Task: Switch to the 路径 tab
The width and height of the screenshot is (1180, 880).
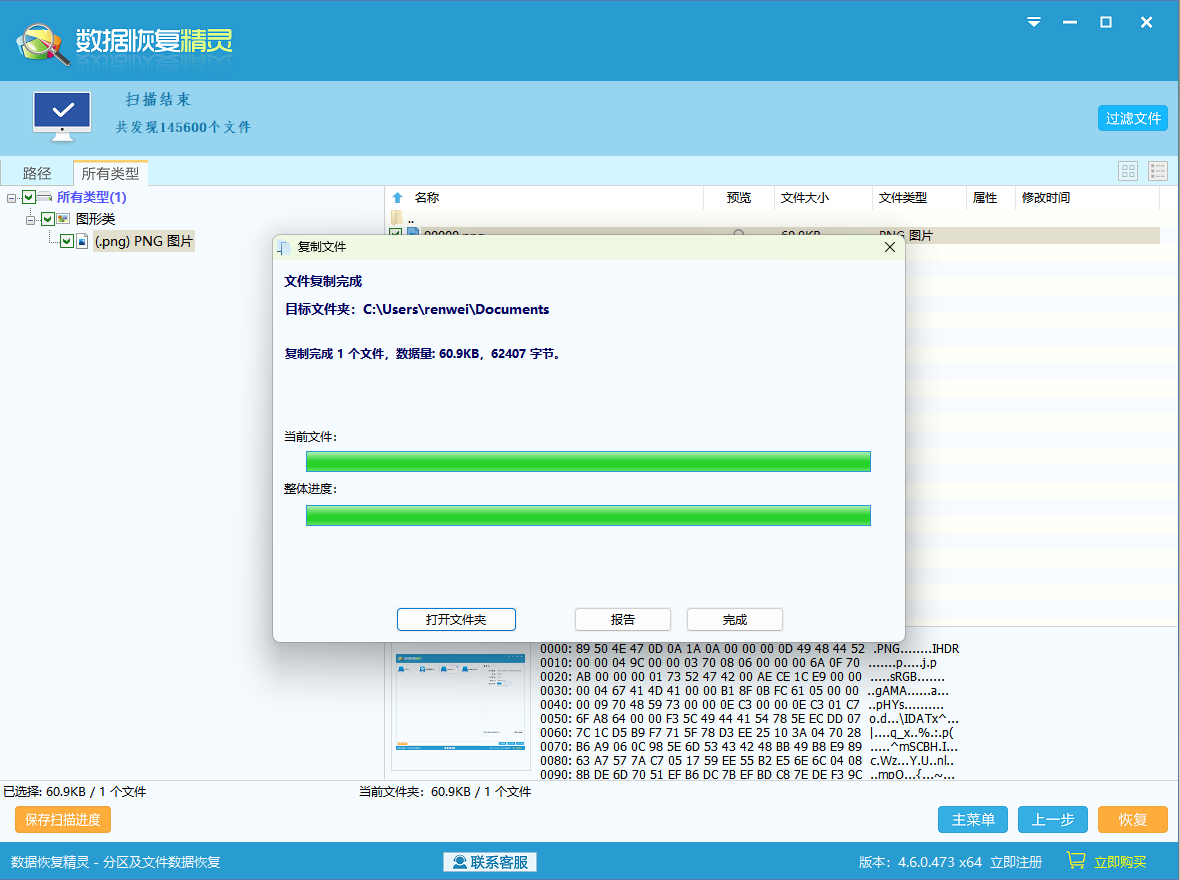Action: [37, 173]
